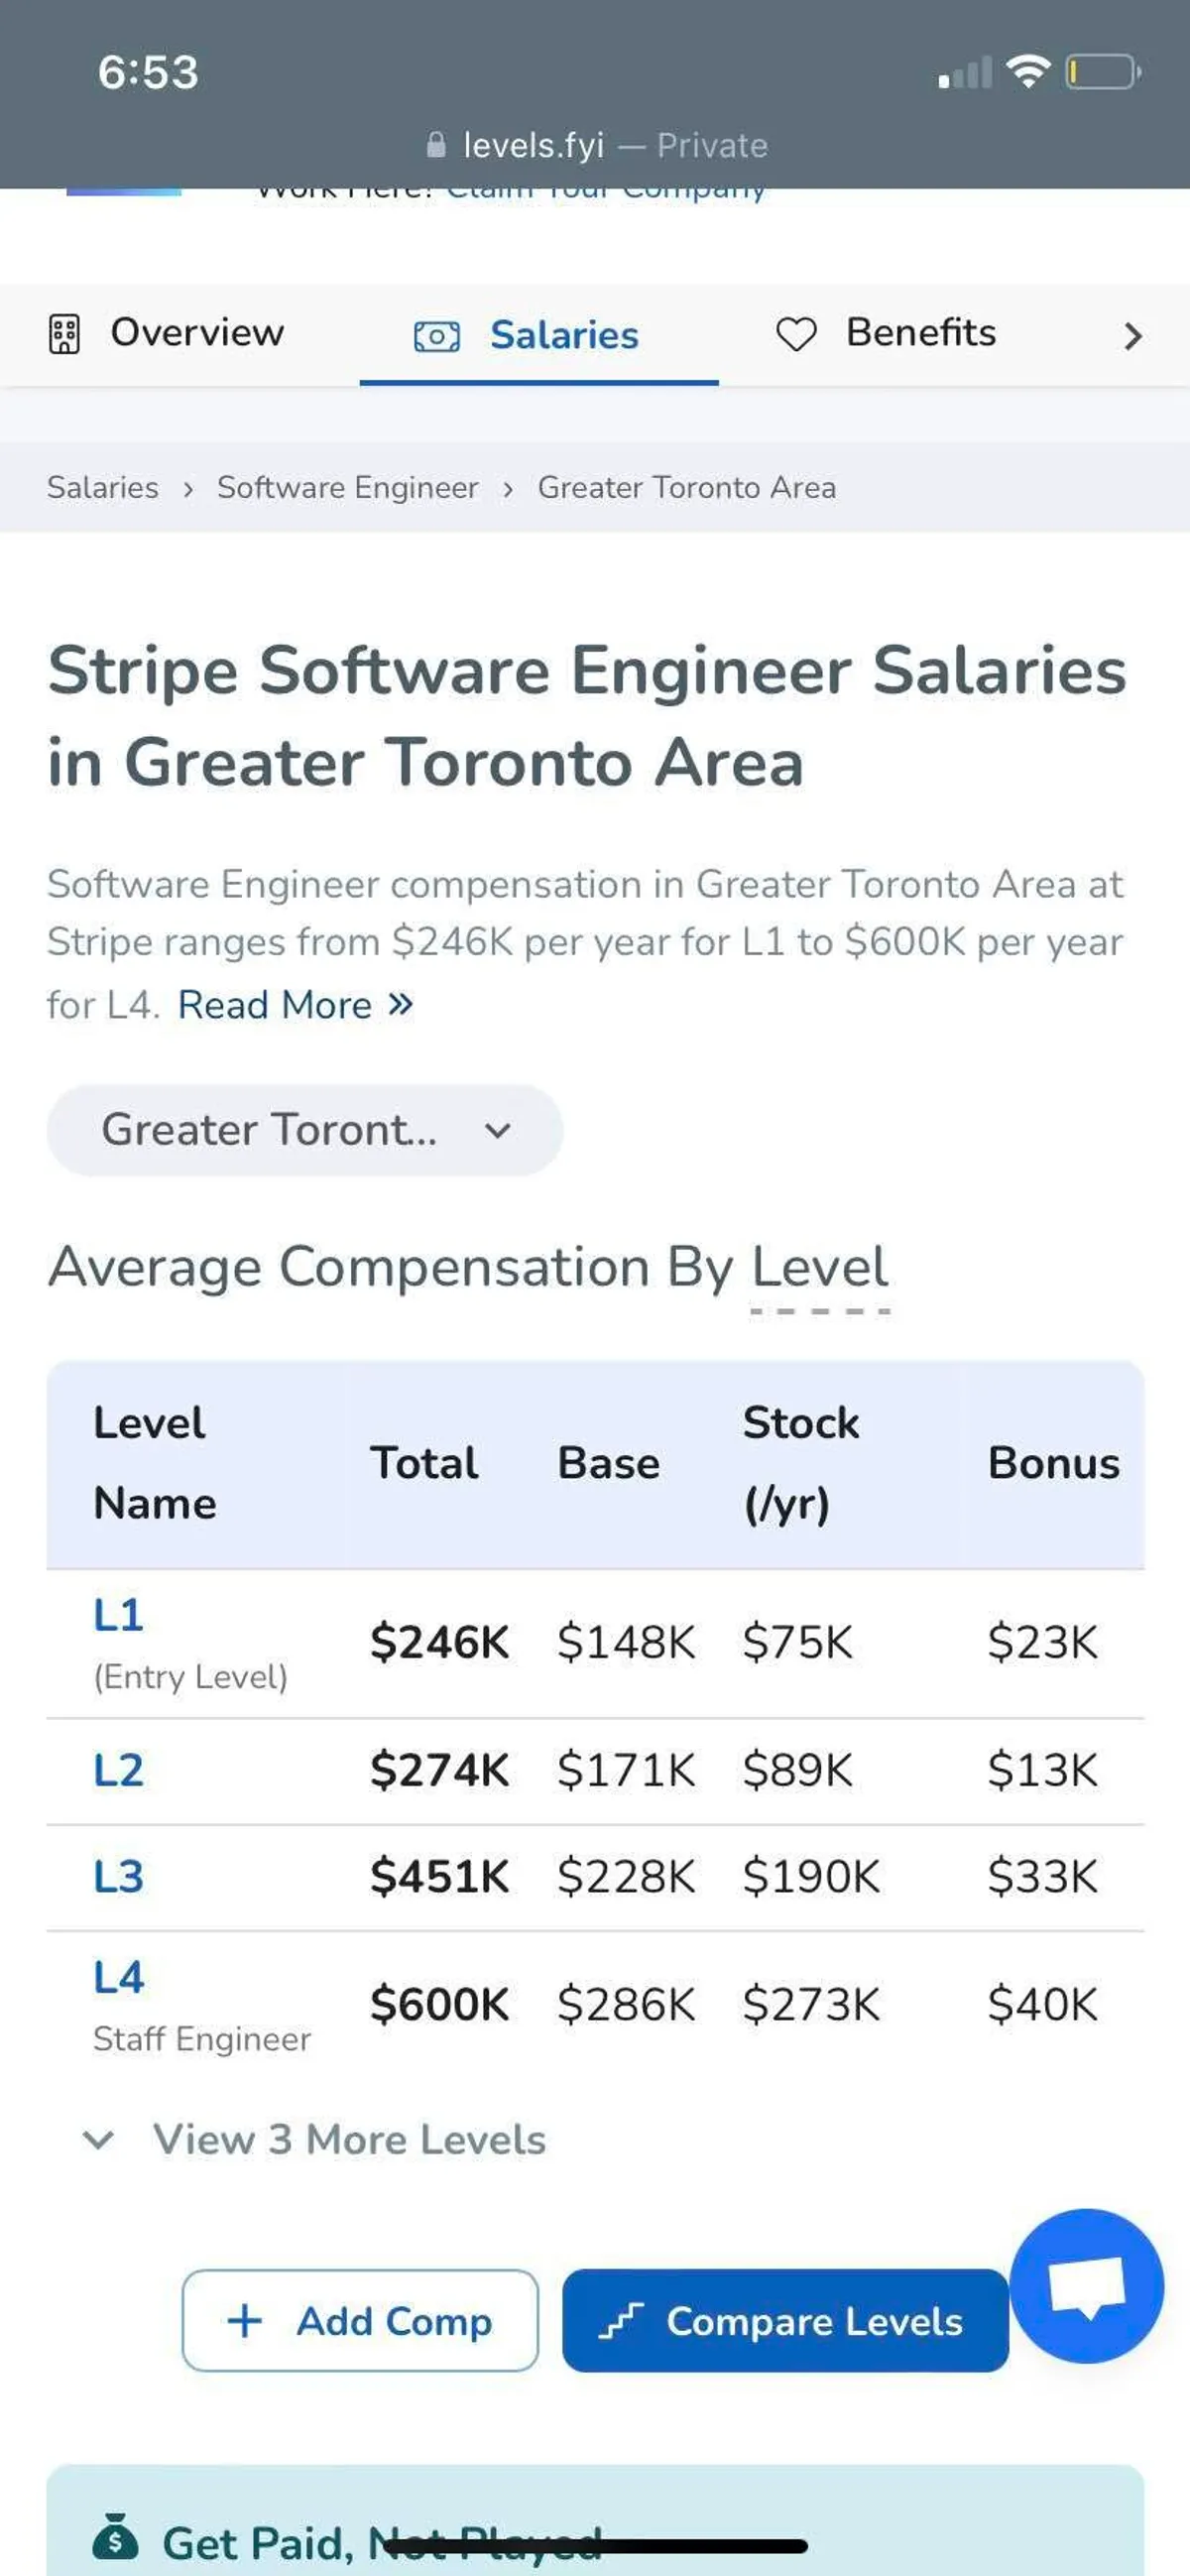Open the L1 entry level link
Screen dimensions: 1190x2576
tap(118, 1614)
